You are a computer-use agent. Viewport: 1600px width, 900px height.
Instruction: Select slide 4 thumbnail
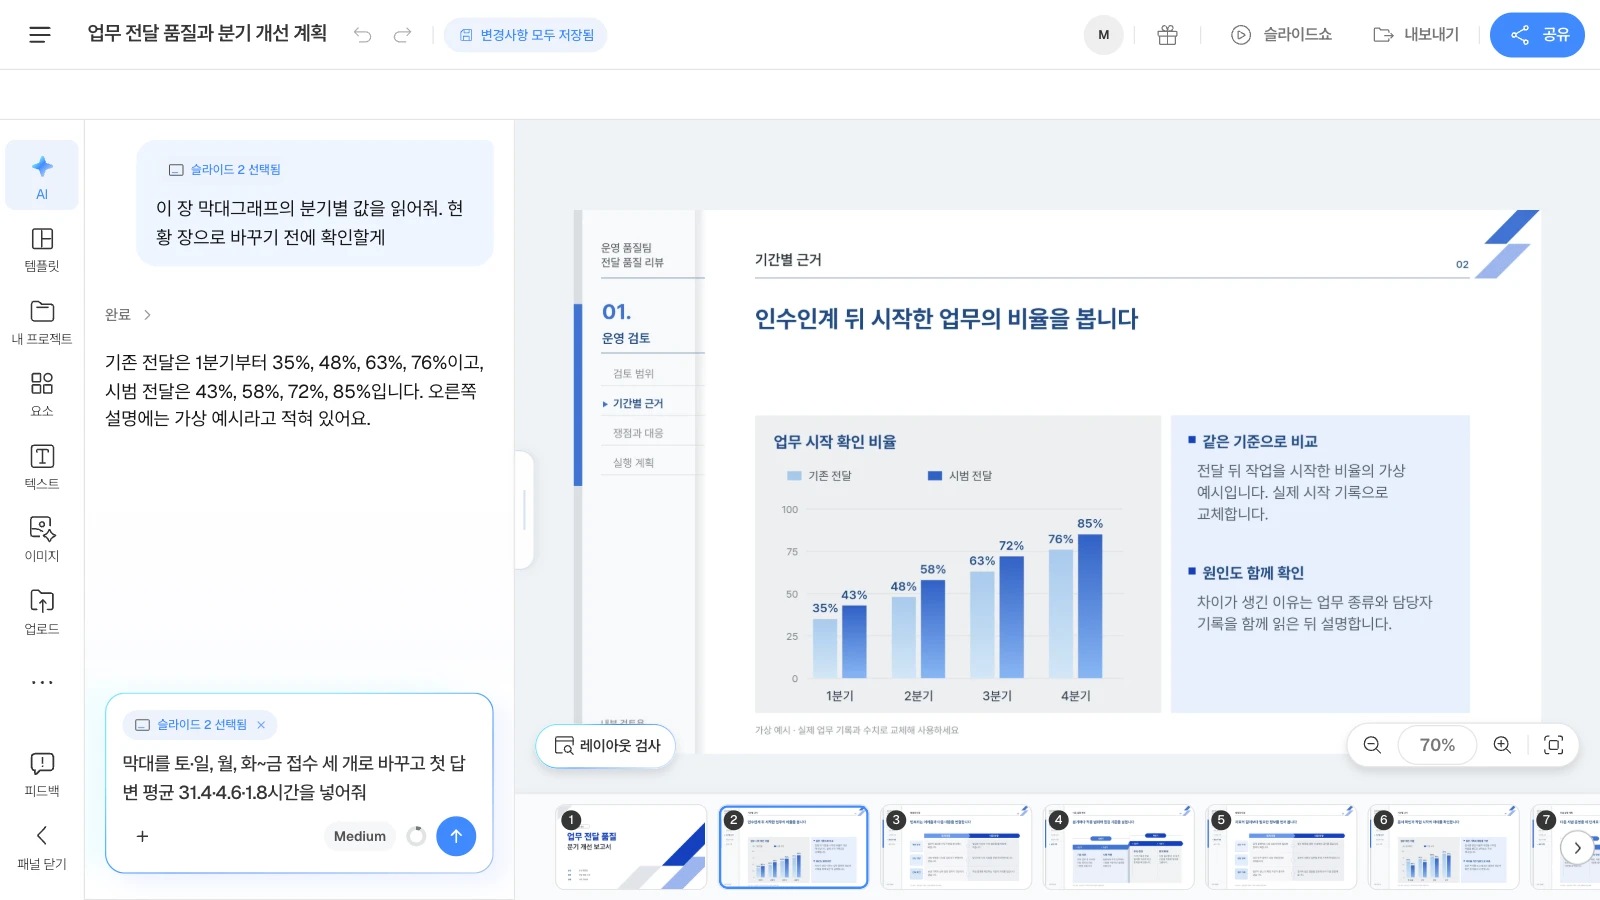pyautogui.click(x=1119, y=847)
